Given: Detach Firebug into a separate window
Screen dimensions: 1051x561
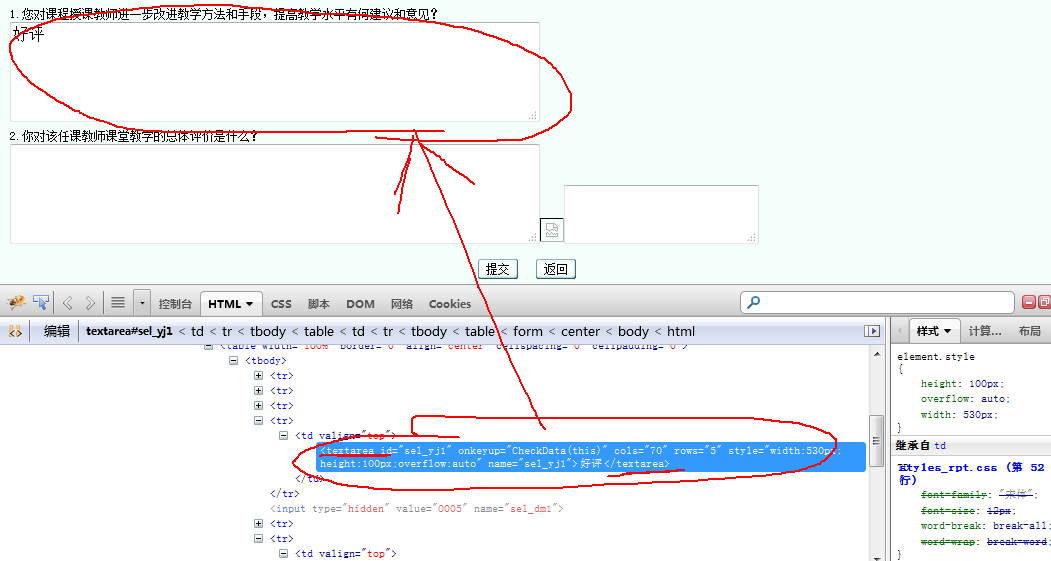Looking at the screenshot, I should point(1044,302).
